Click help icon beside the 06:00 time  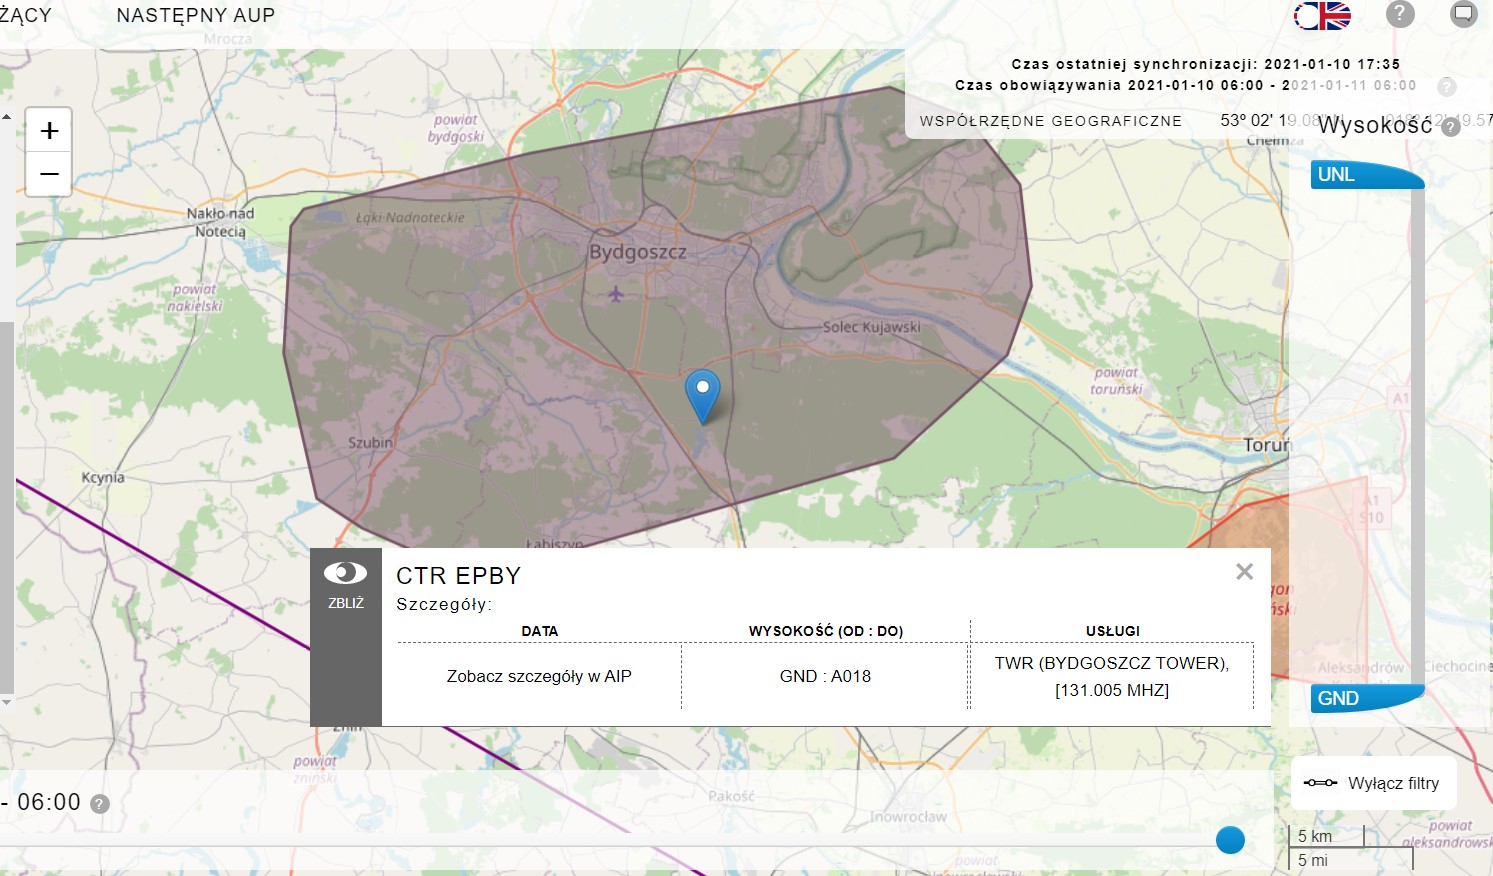[100, 803]
